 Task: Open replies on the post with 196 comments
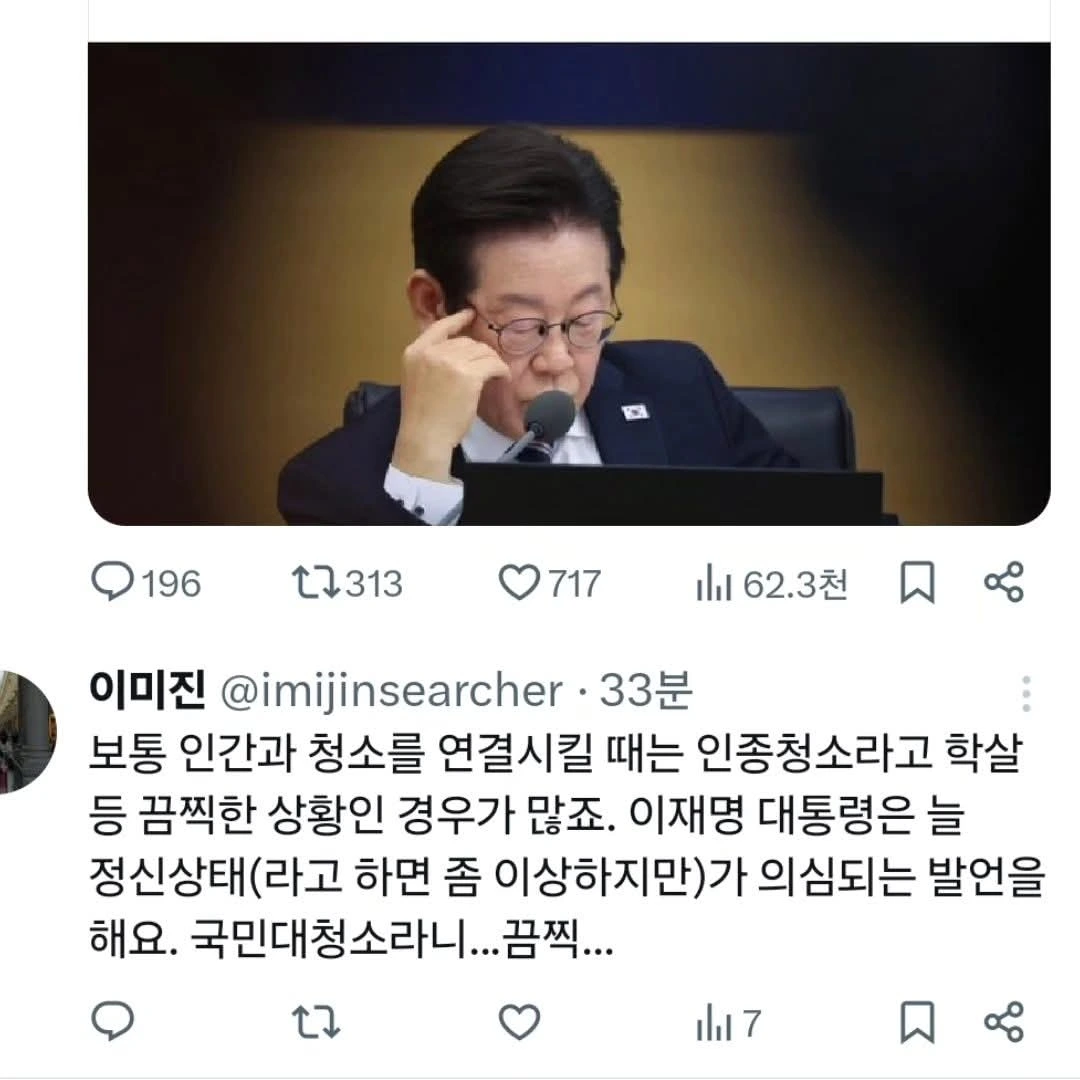[x=146, y=583]
